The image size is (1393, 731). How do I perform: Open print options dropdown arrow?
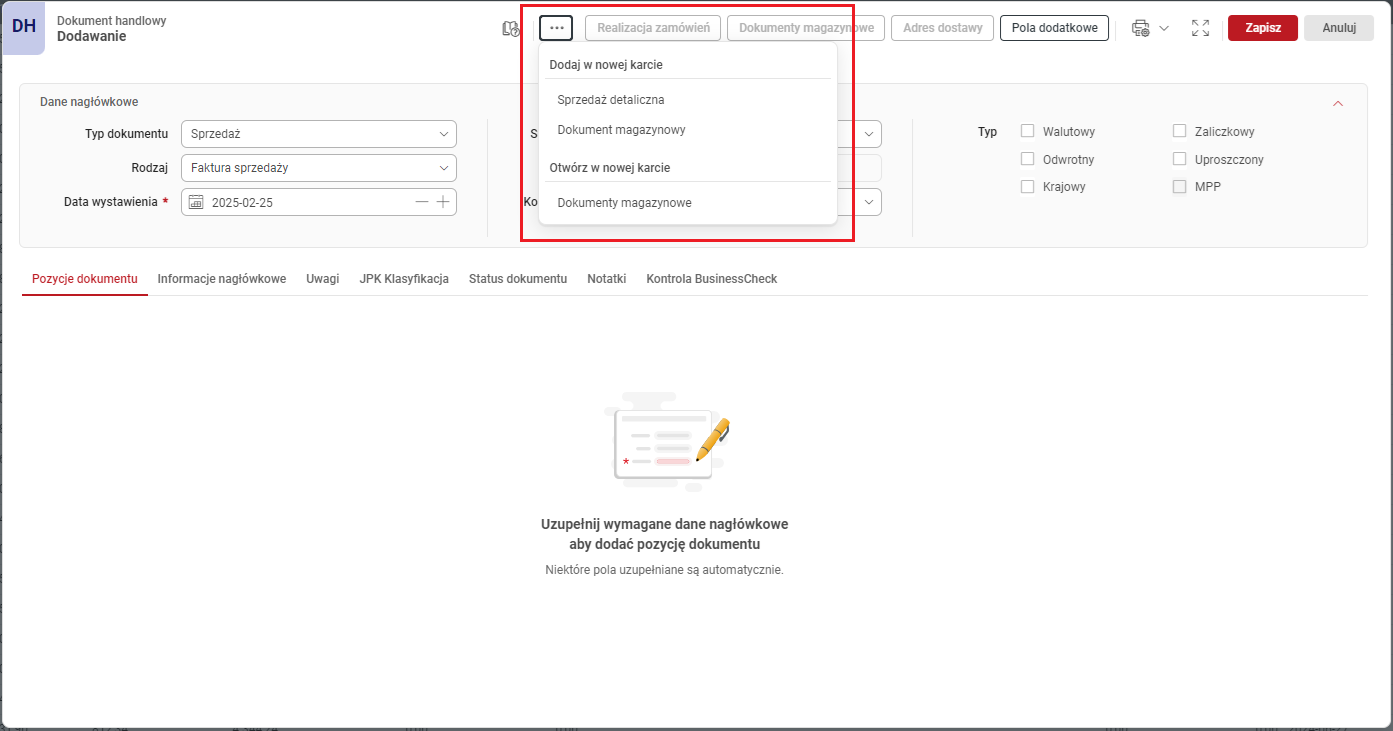pos(1164,28)
